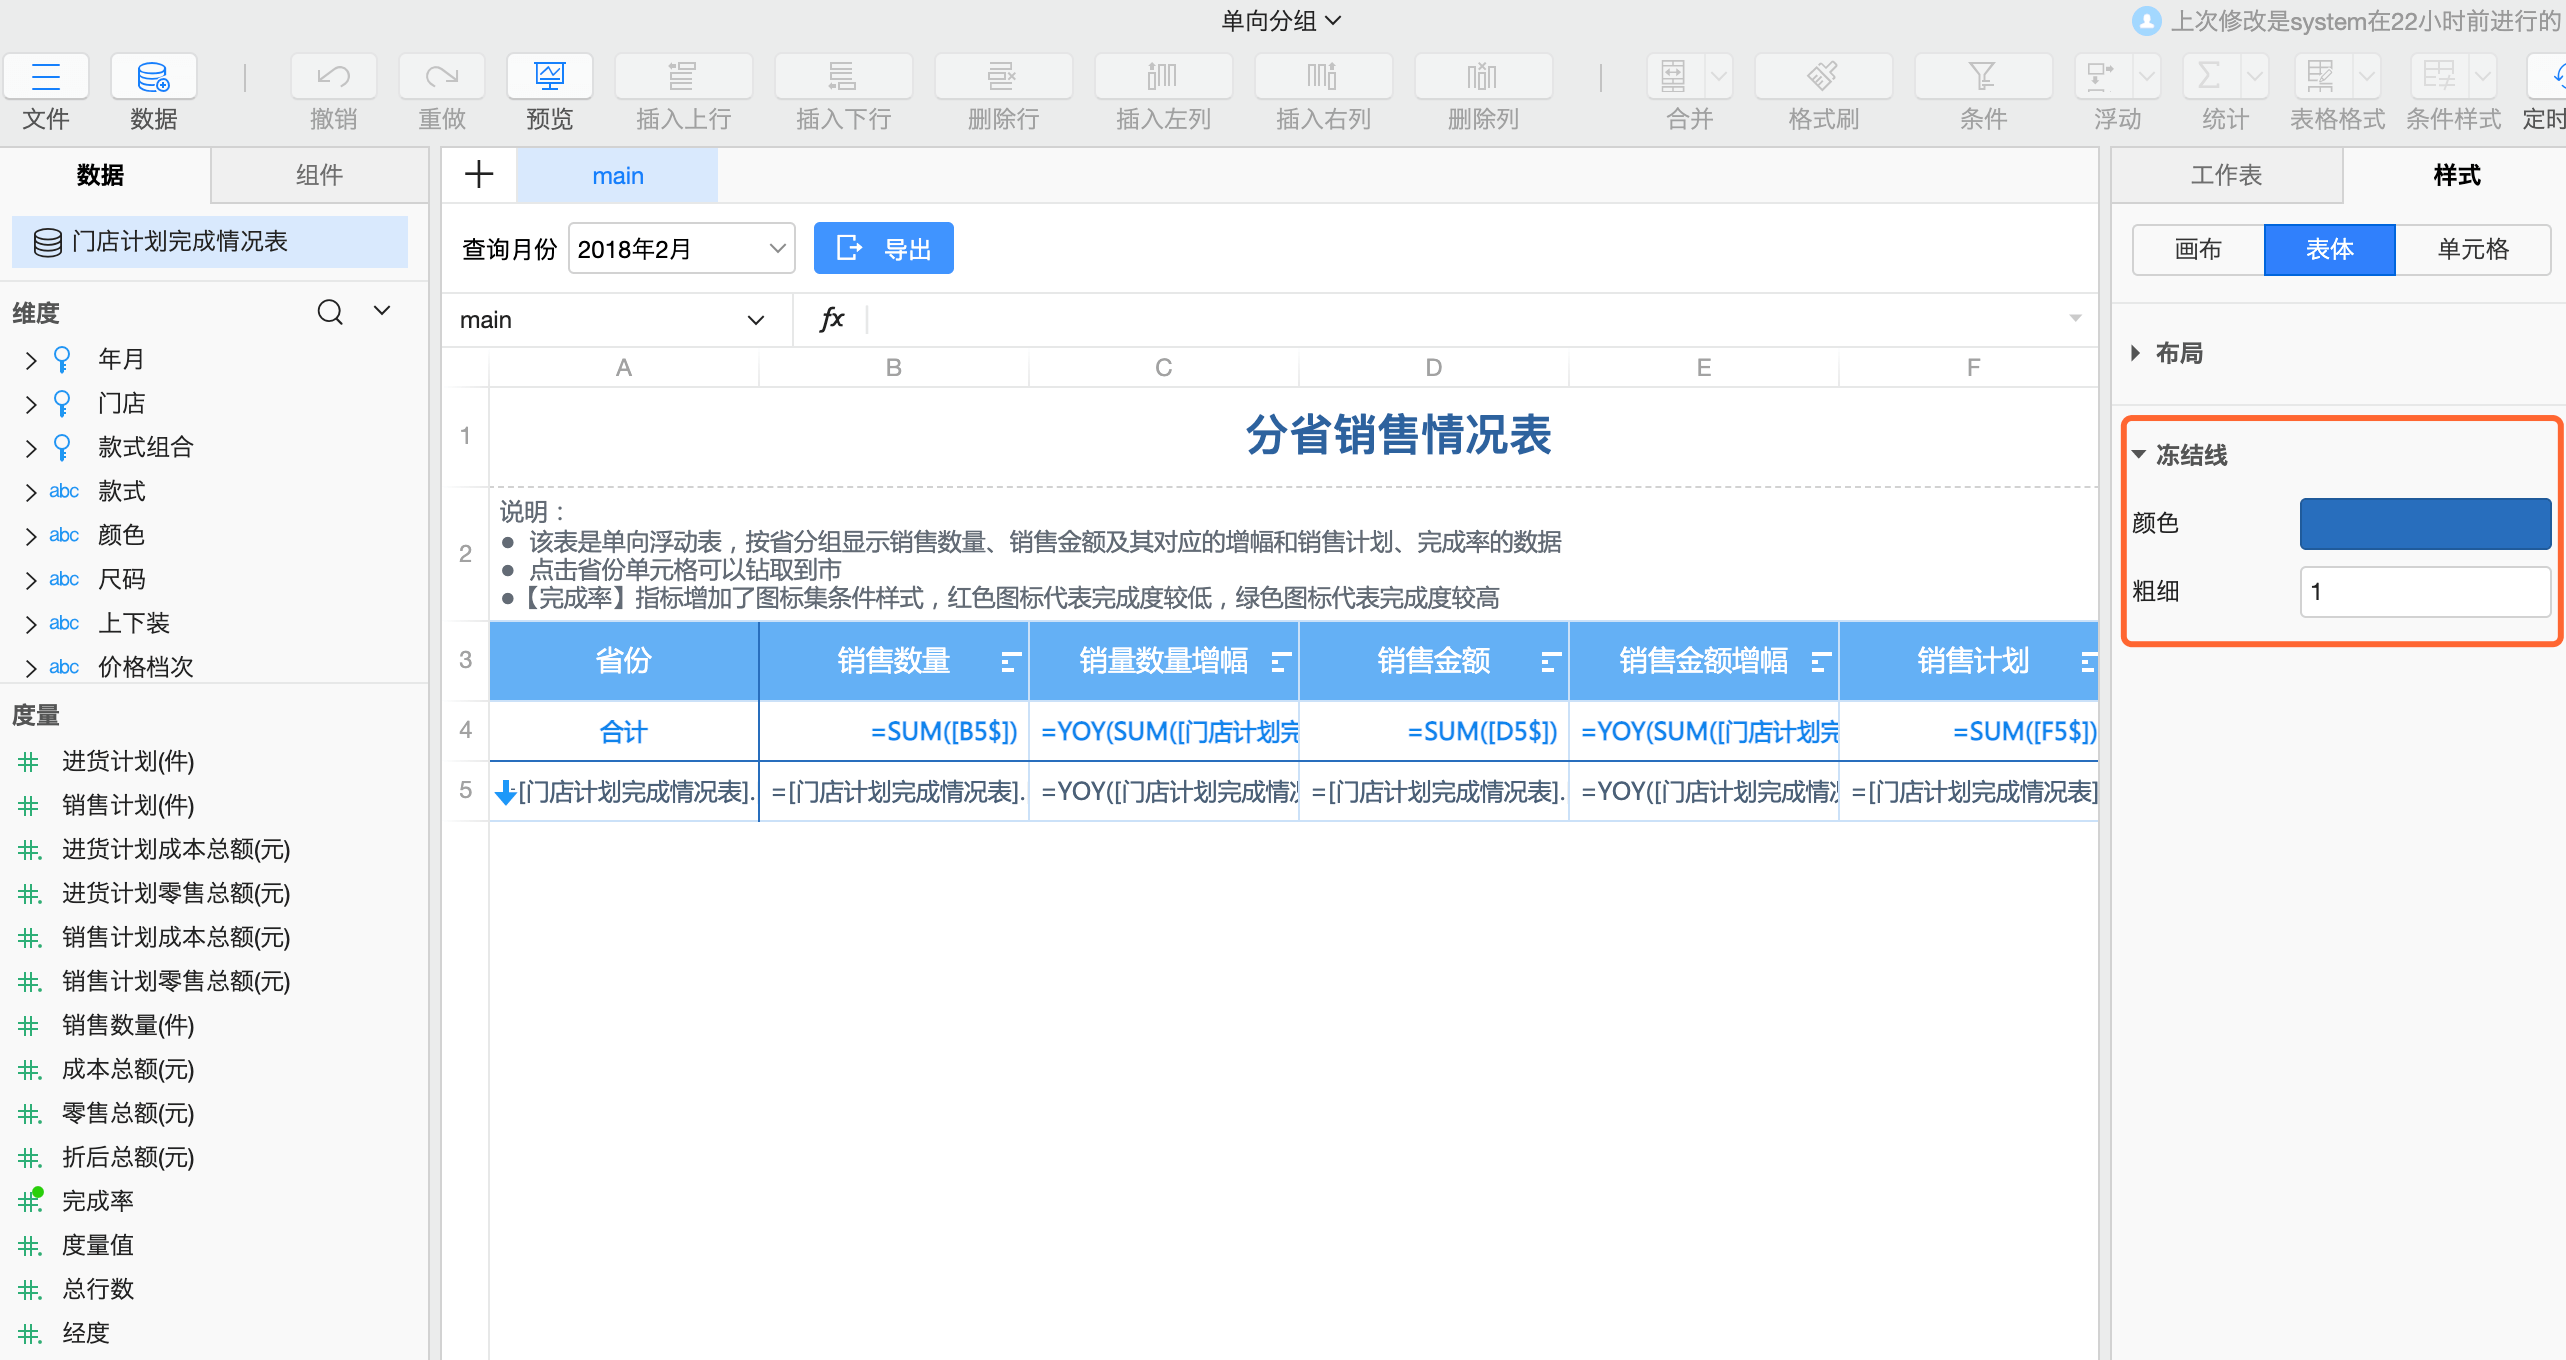
Task: Click the 冻结线 section expander
Action: coord(2142,455)
